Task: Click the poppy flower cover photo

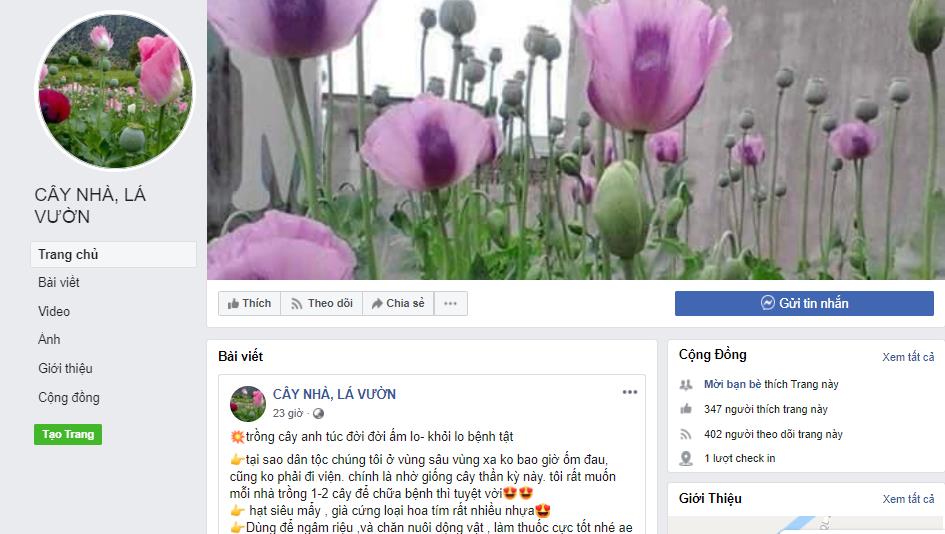Action: [576, 140]
